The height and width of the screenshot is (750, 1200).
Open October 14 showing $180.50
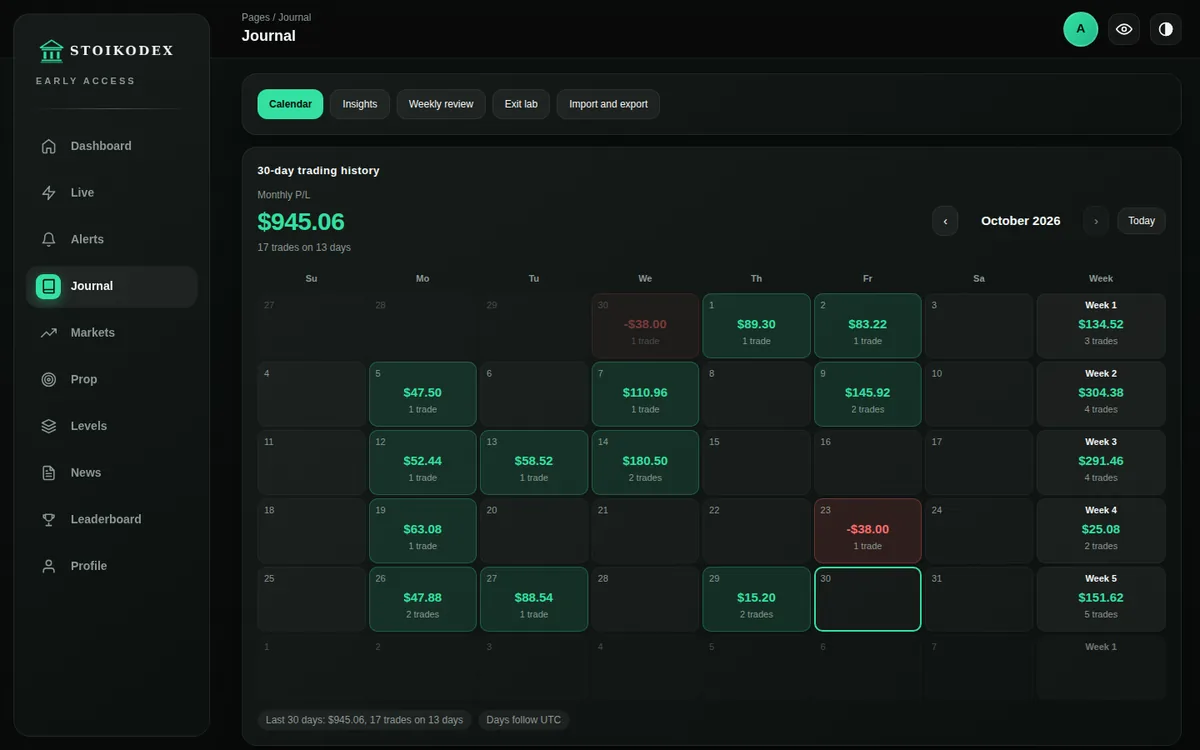[646, 462]
